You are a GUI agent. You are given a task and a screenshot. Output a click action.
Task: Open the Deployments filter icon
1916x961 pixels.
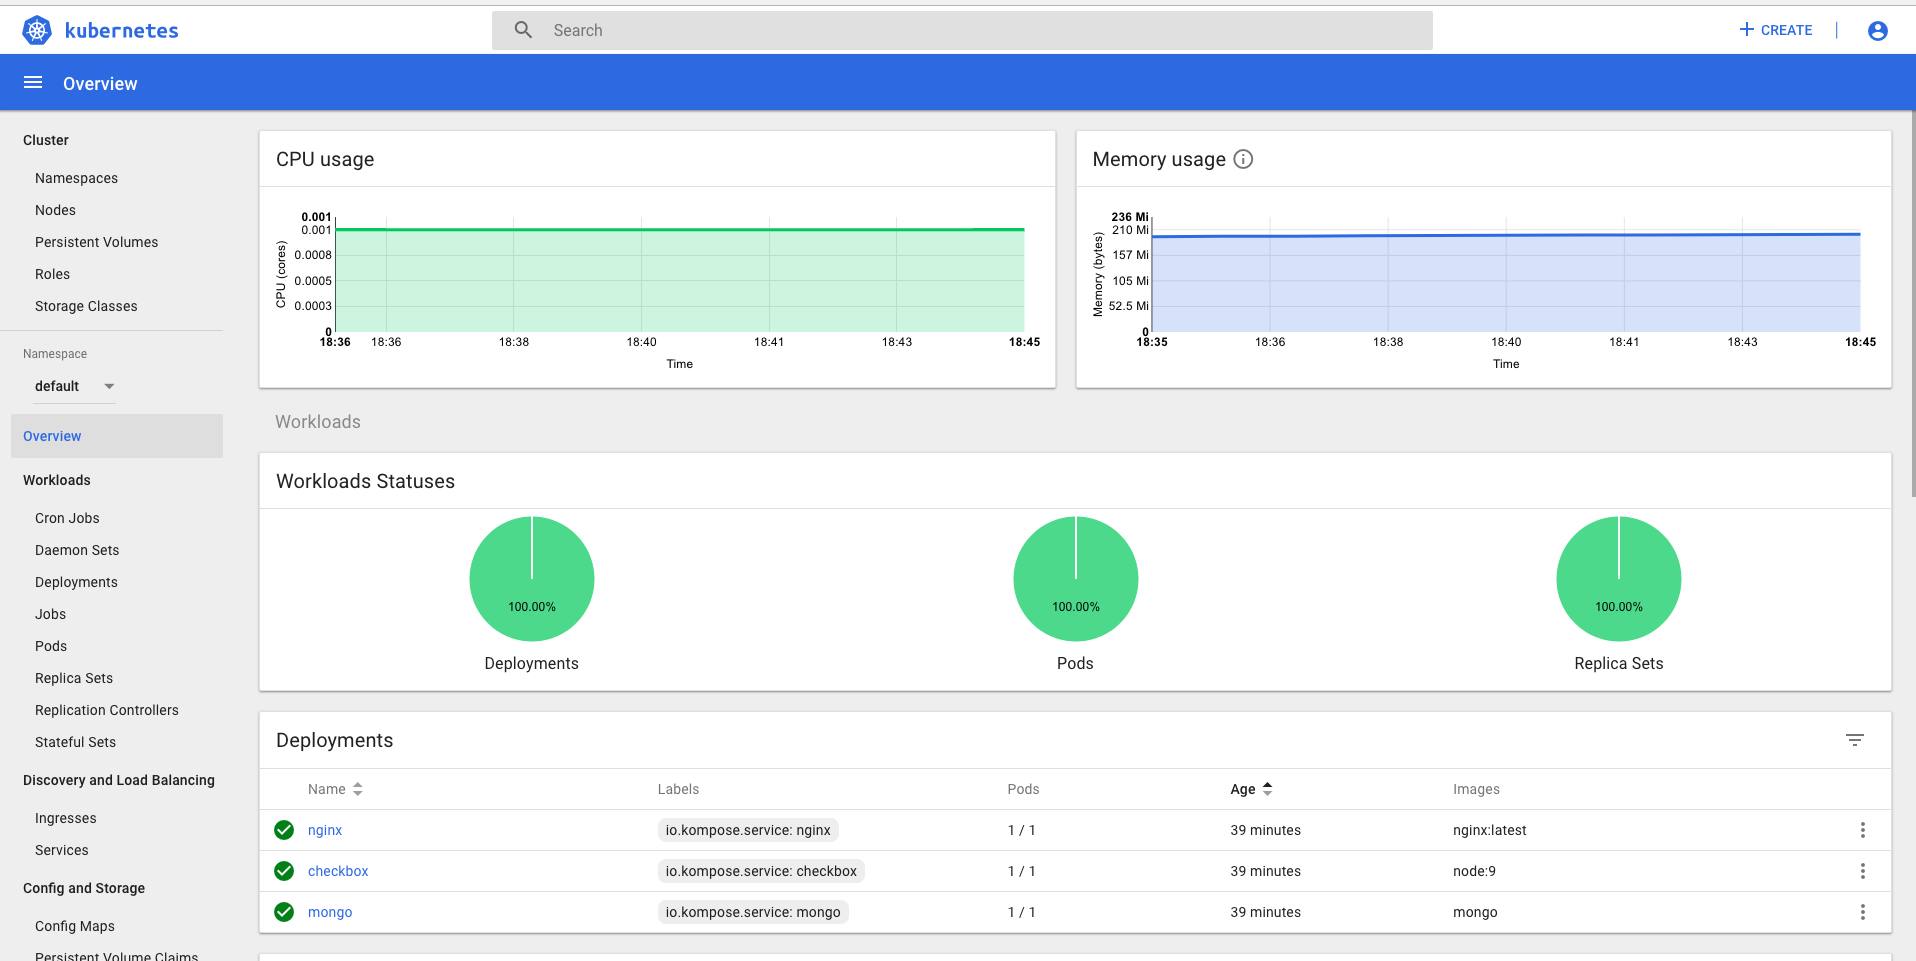(x=1855, y=740)
